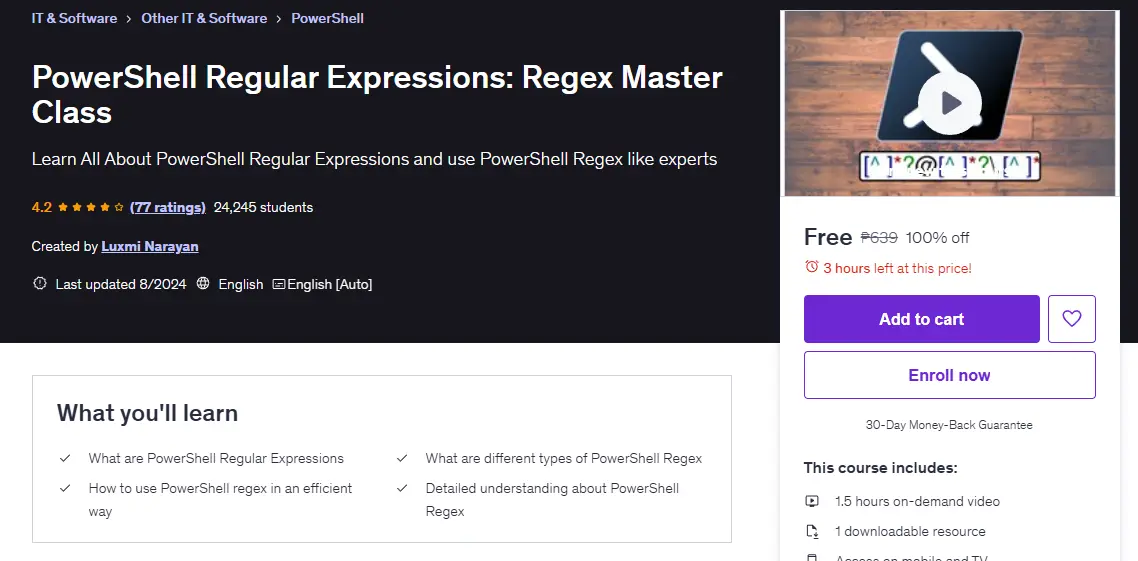Click '3 hours left at this price!'

[897, 268]
